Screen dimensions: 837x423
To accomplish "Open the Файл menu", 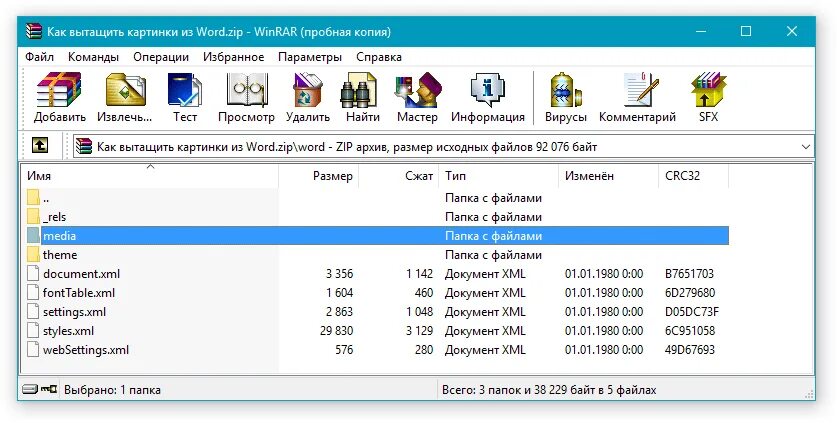I will click(x=40, y=57).
